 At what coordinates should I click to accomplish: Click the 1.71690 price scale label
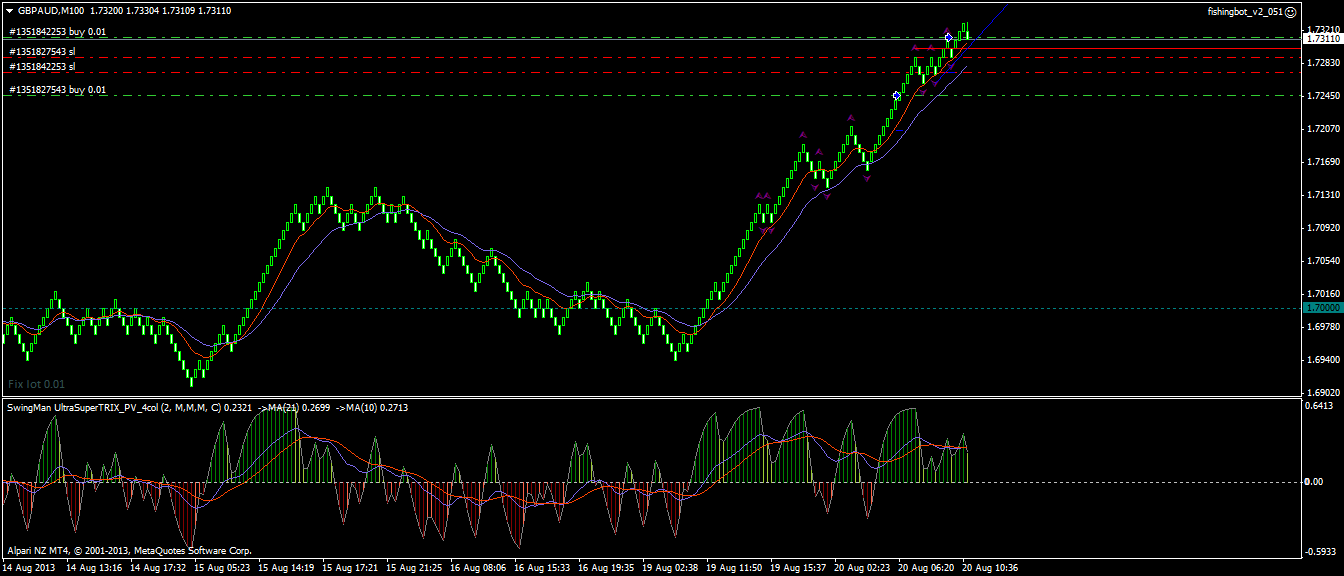(x=1323, y=161)
